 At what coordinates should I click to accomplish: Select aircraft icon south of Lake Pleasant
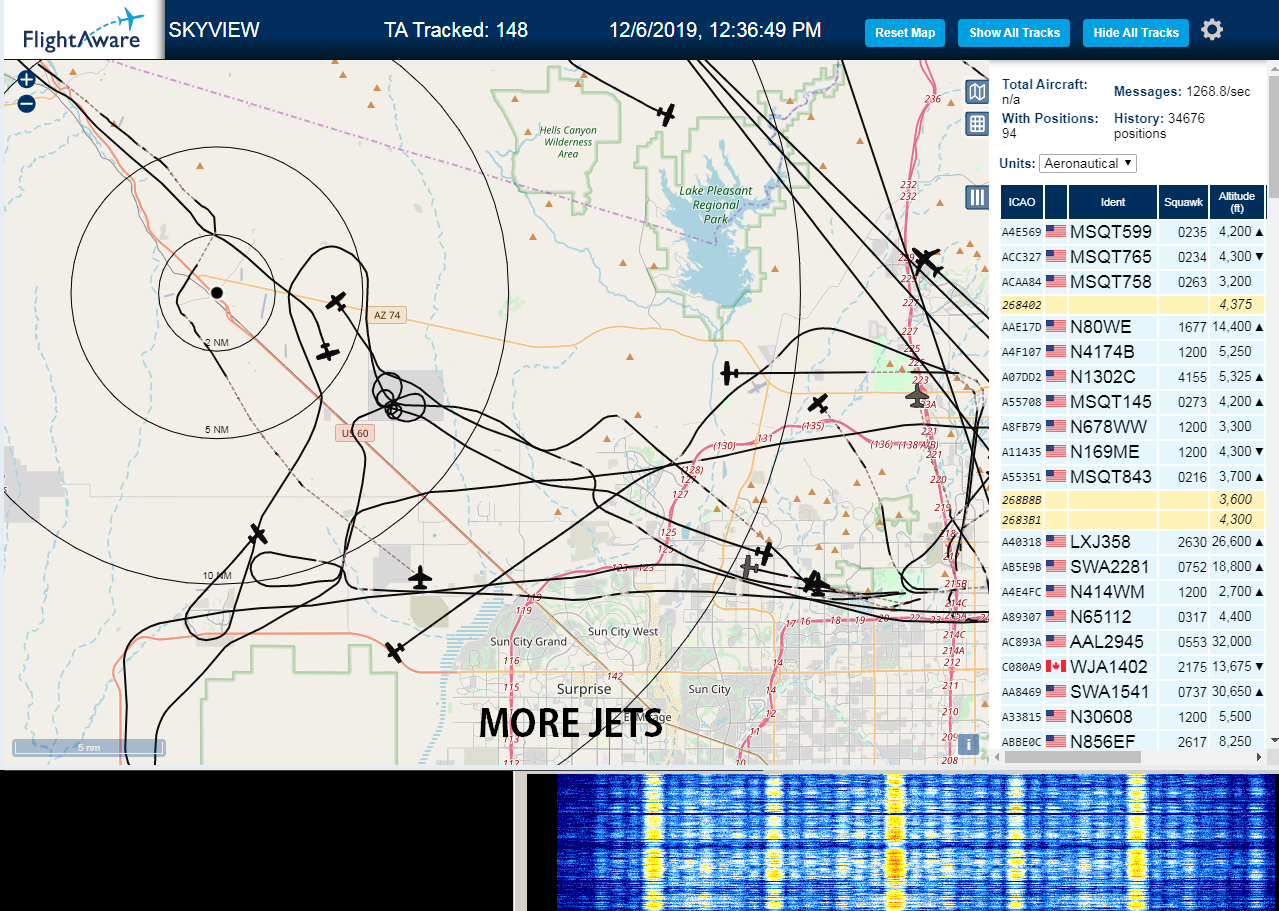click(729, 374)
